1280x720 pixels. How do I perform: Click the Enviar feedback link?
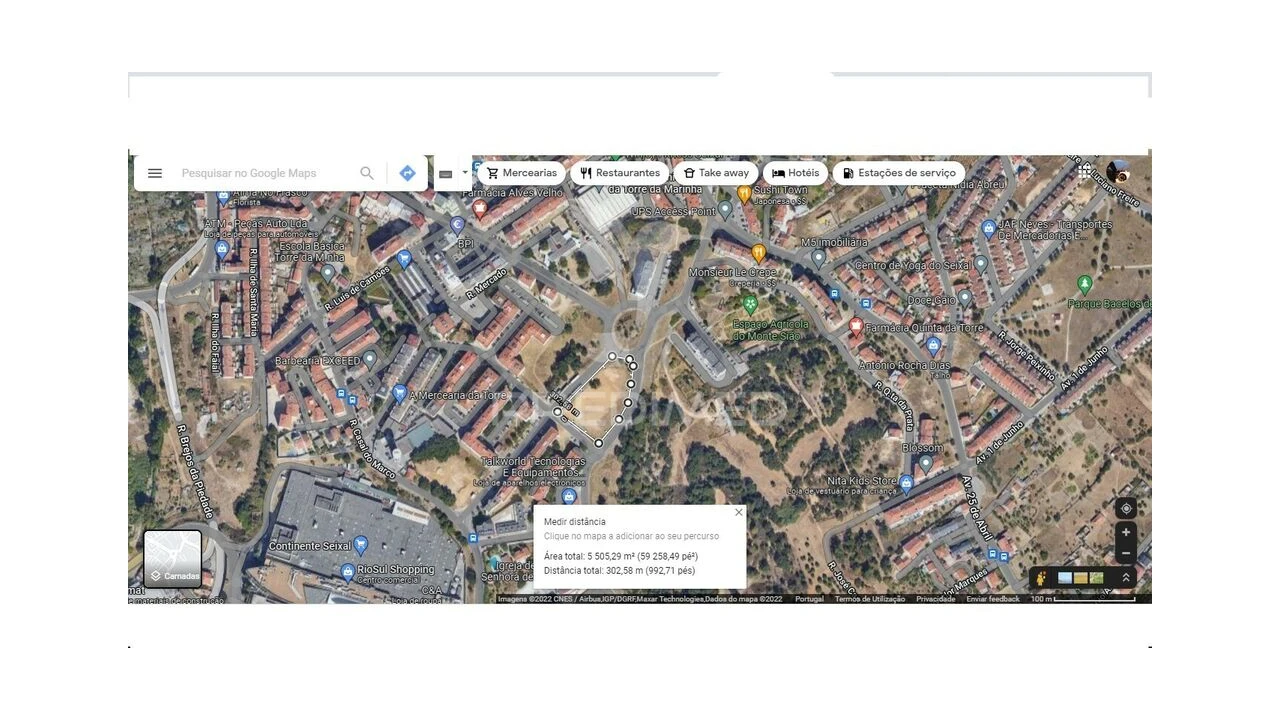[992, 597]
